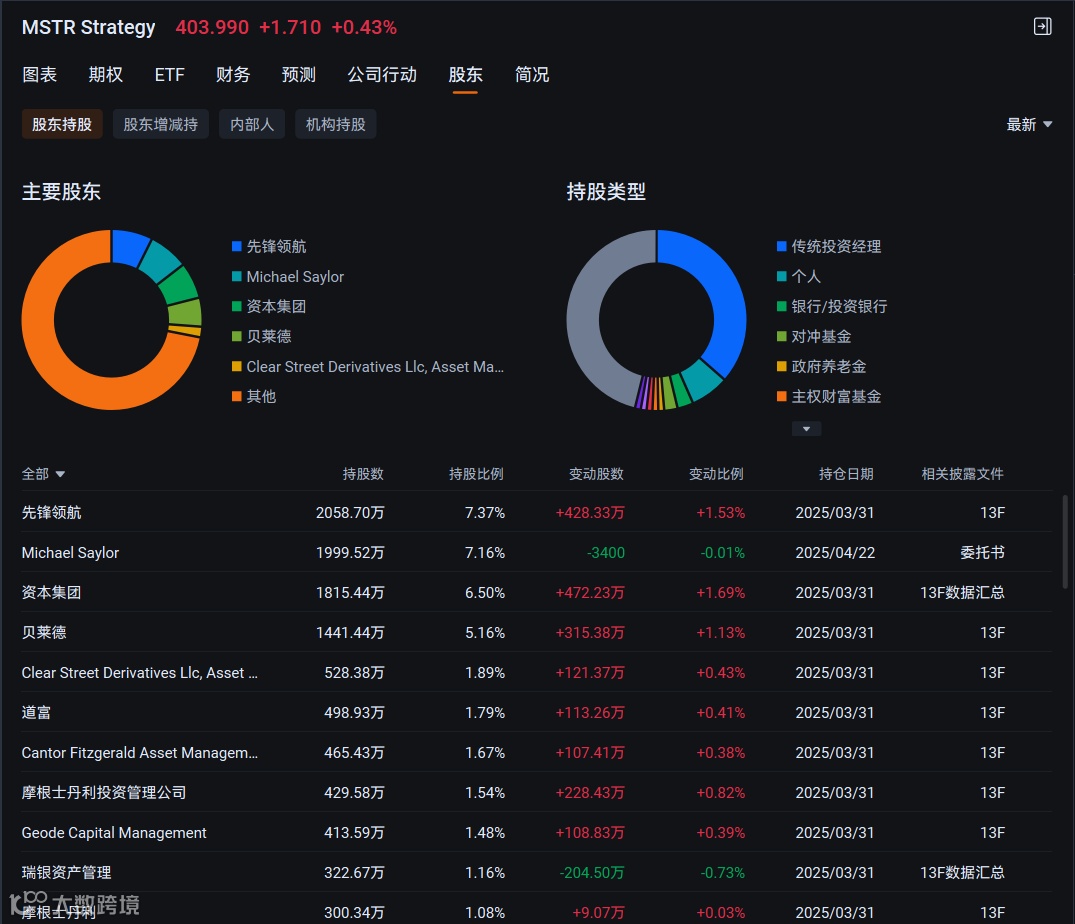Sort by 持仓日期 column header
This screenshot has height=924, width=1075.
[846, 474]
